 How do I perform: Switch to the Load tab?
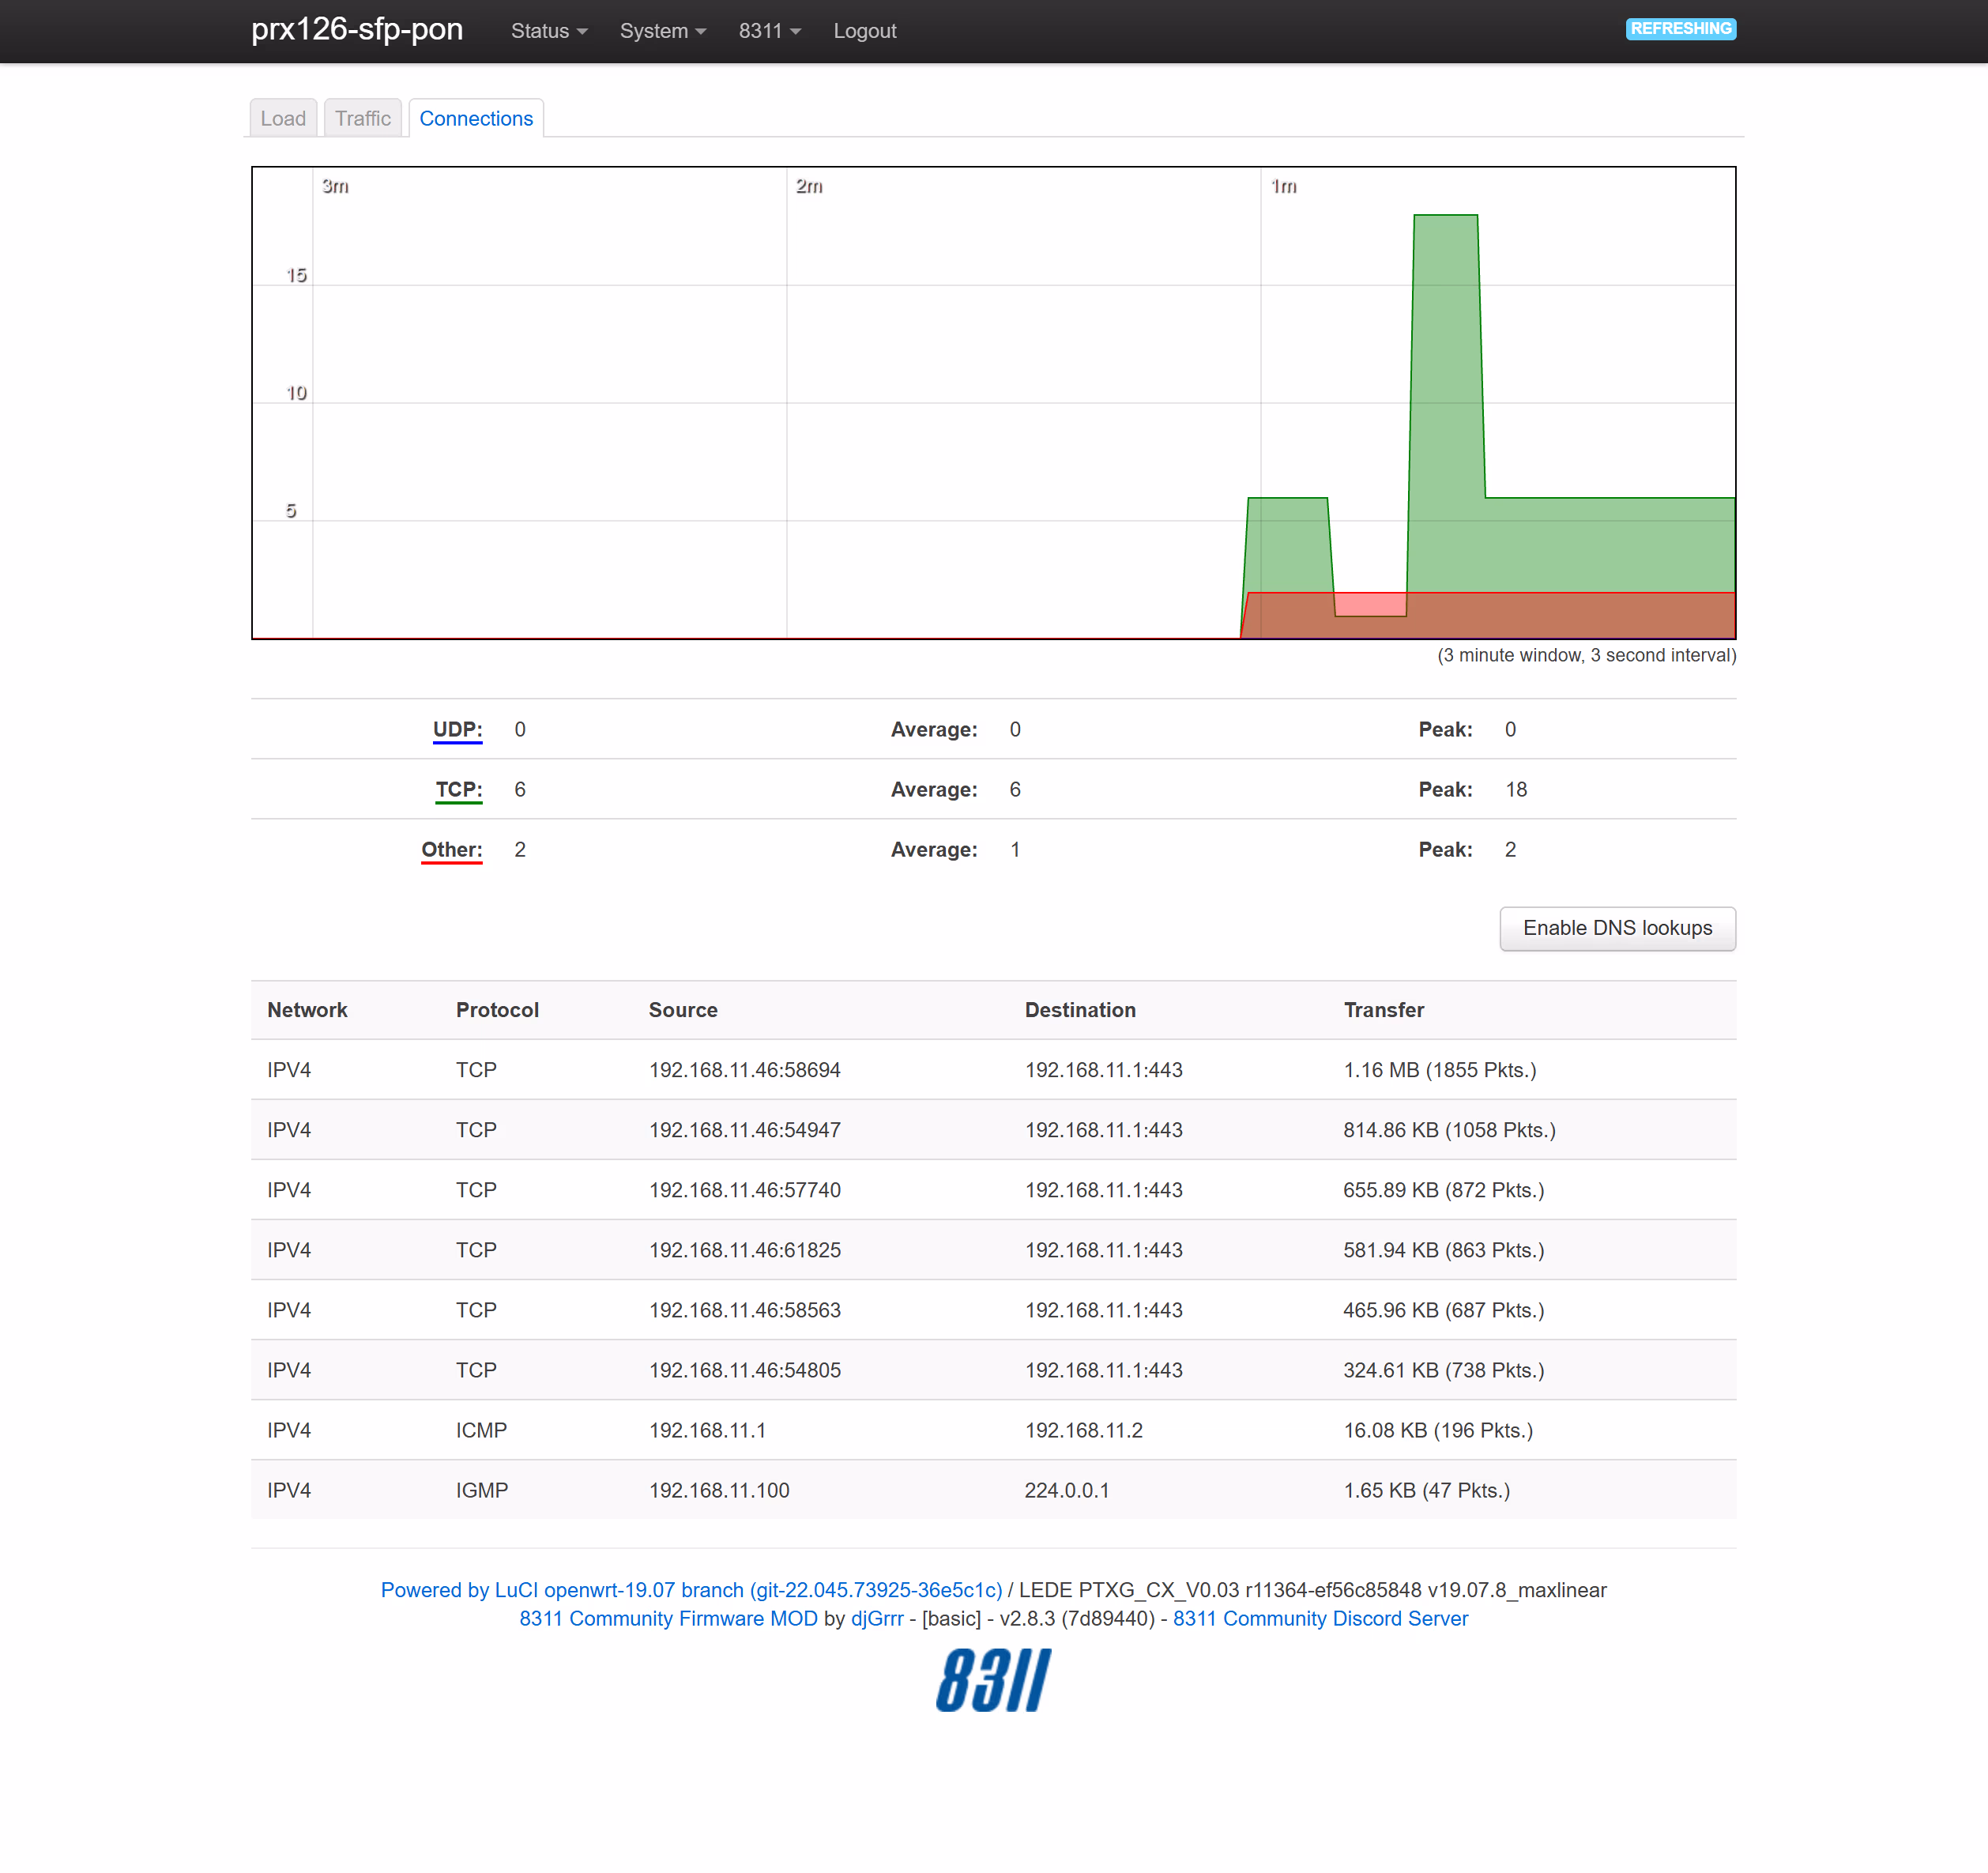pos(283,118)
